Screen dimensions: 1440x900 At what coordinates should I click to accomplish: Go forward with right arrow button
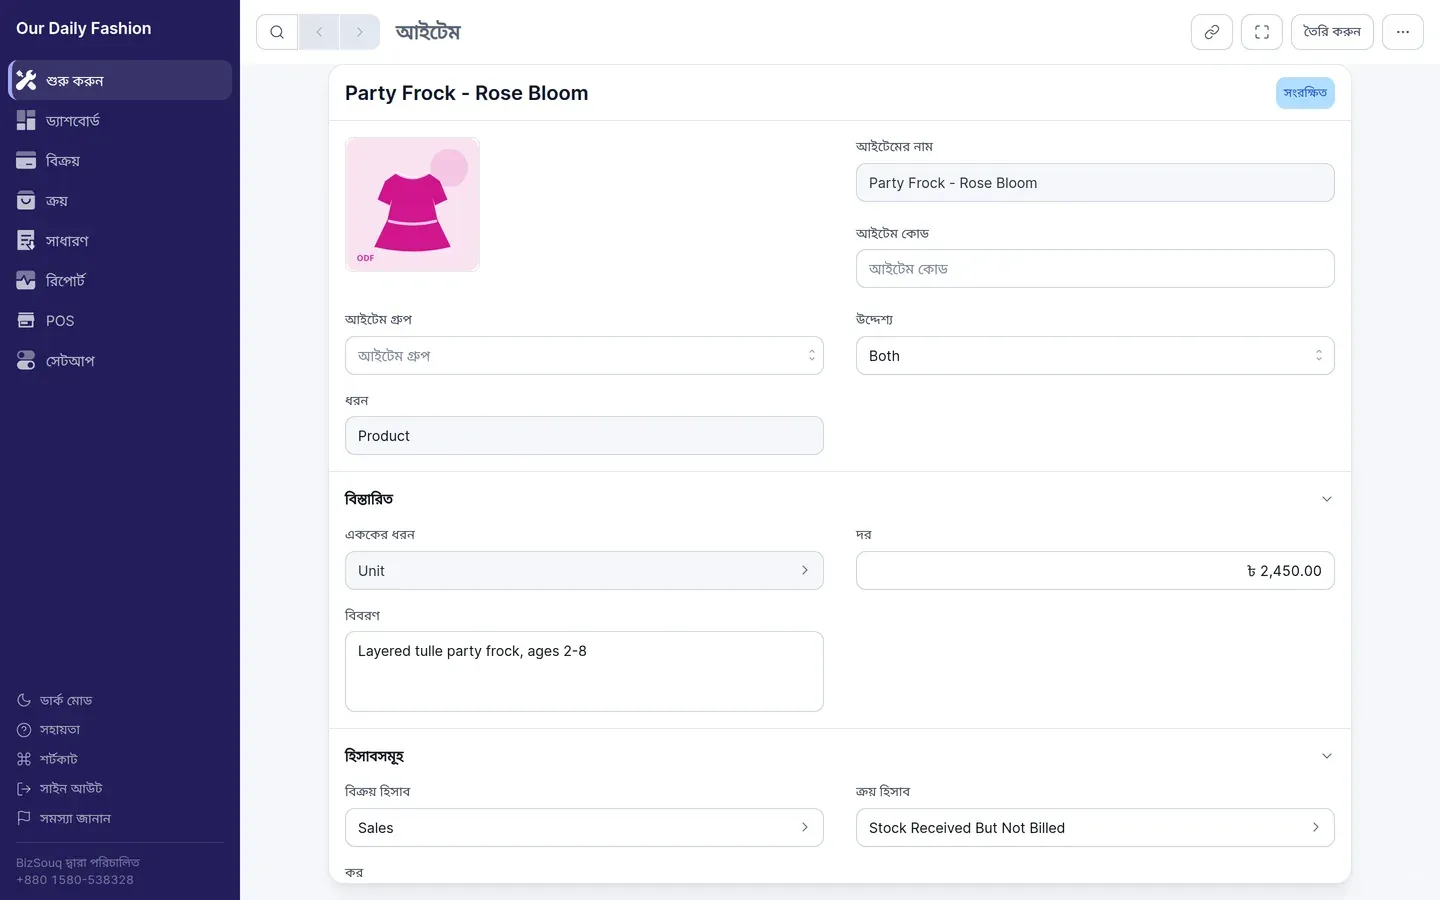tap(360, 32)
